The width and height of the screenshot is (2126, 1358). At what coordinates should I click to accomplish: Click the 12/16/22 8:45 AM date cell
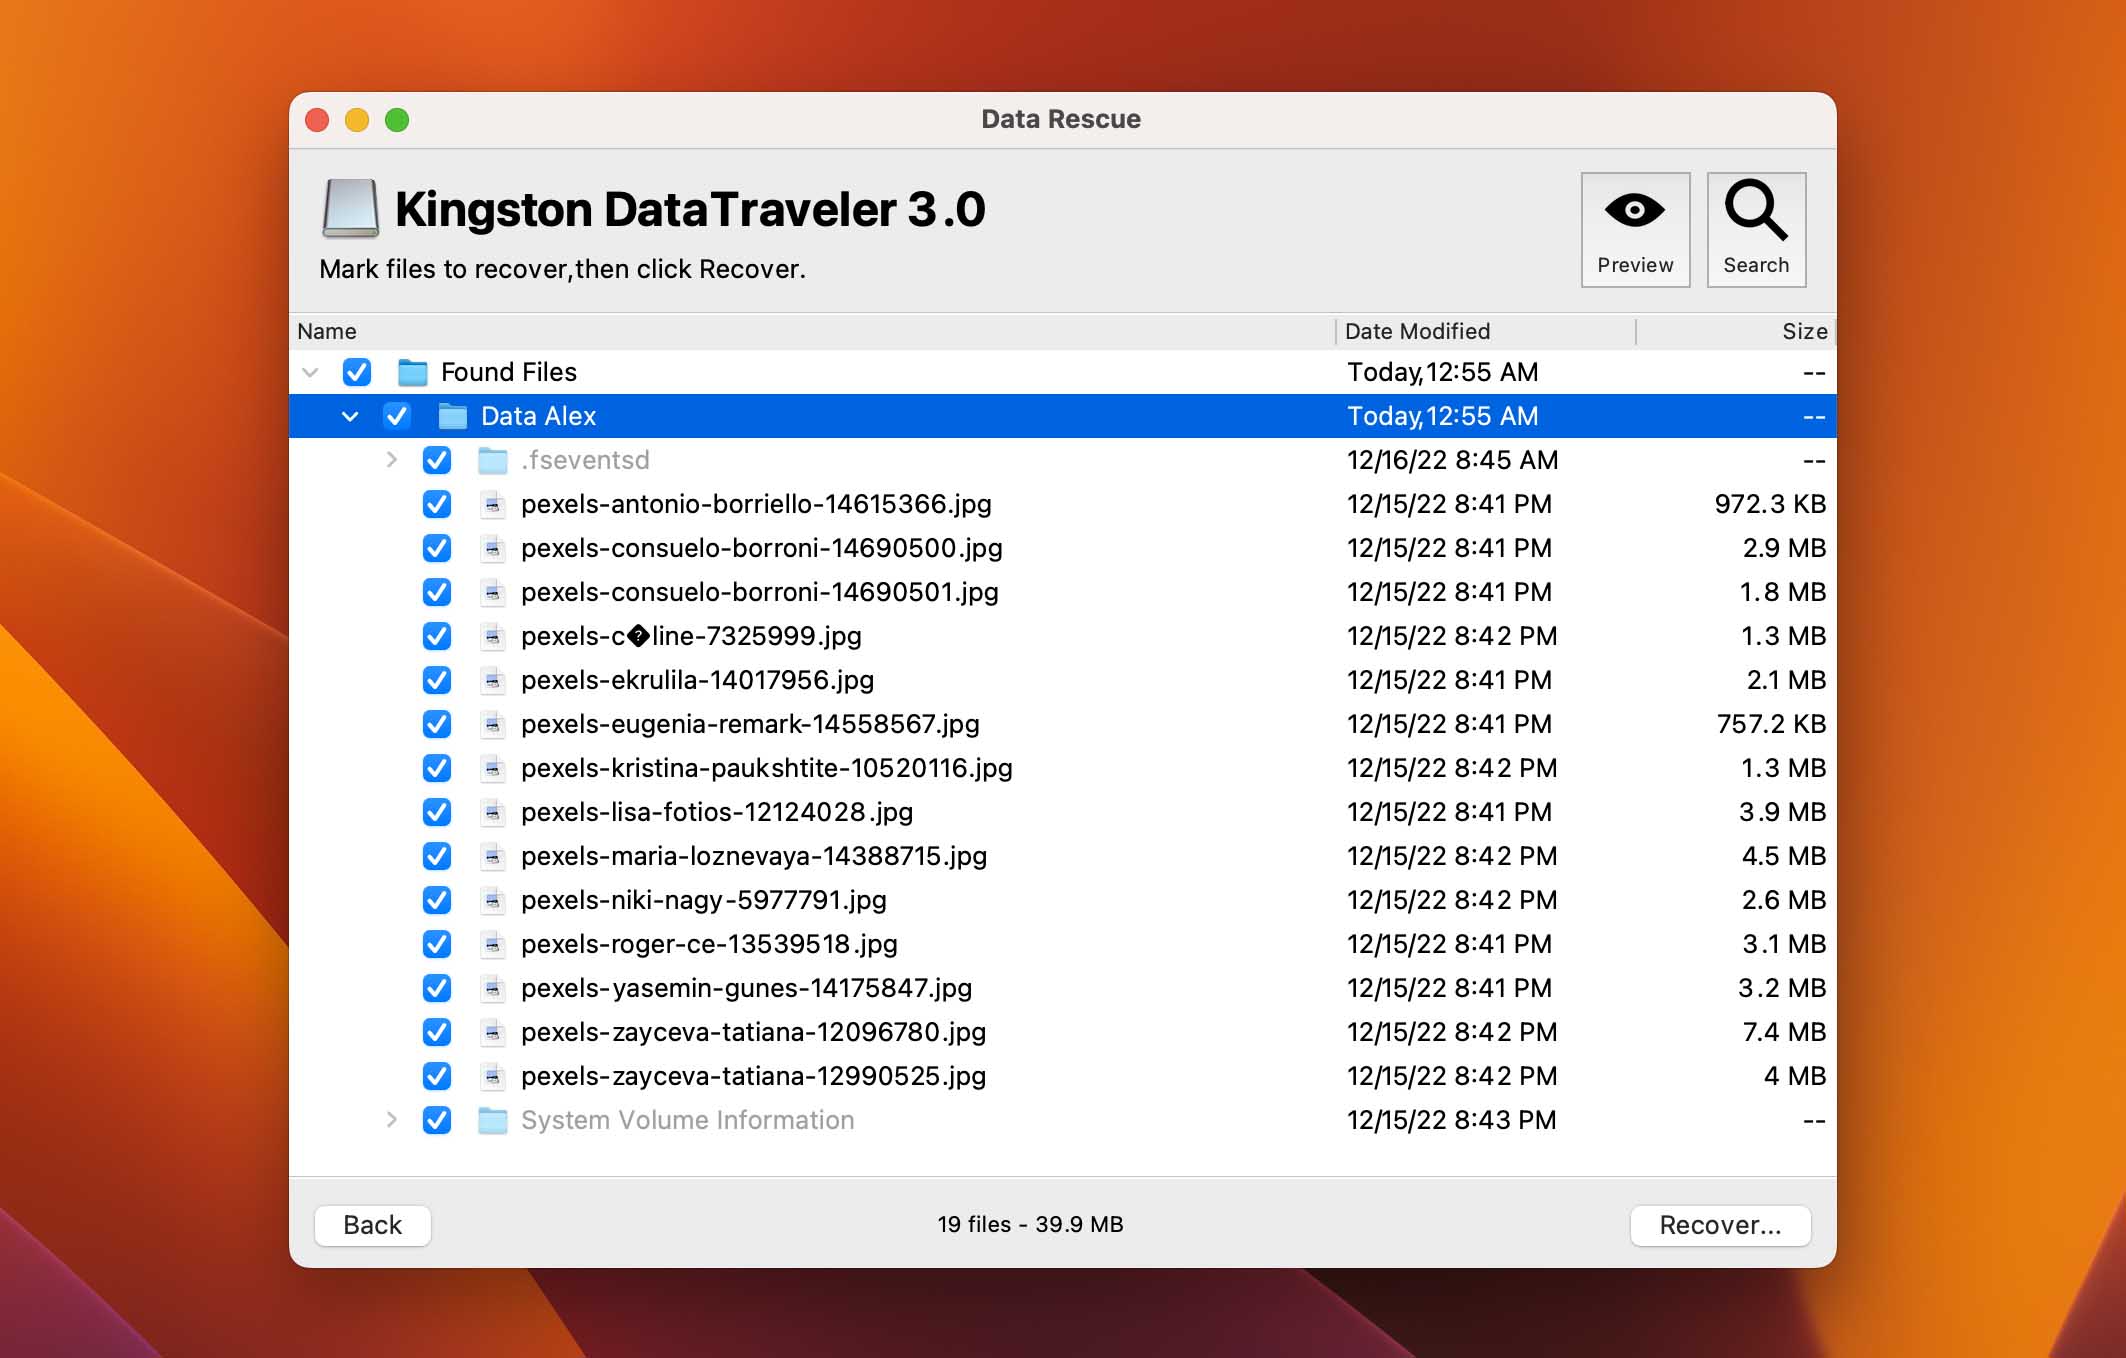click(x=1453, y=461)
